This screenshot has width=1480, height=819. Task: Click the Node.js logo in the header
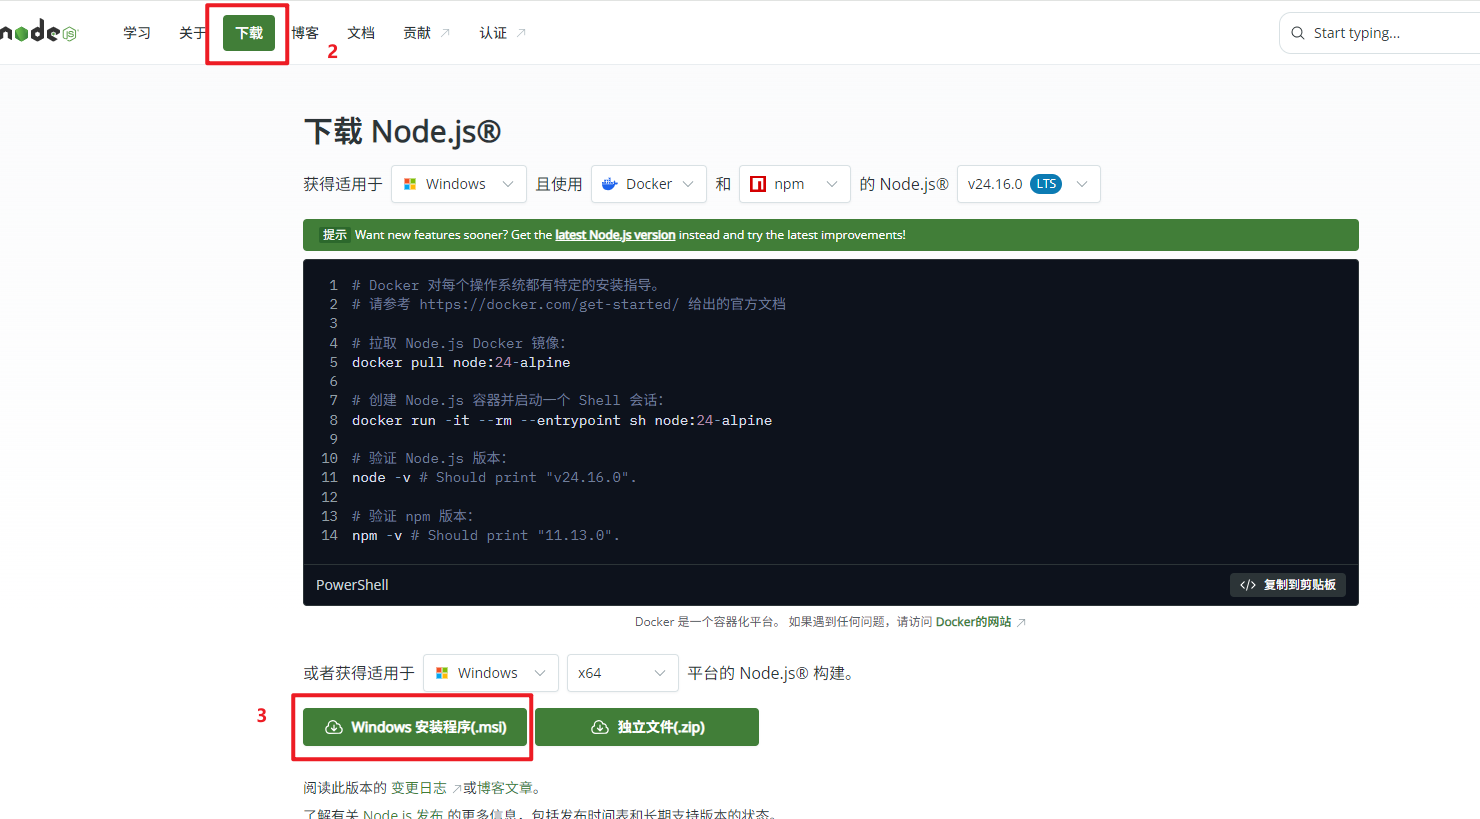[38, 32]
